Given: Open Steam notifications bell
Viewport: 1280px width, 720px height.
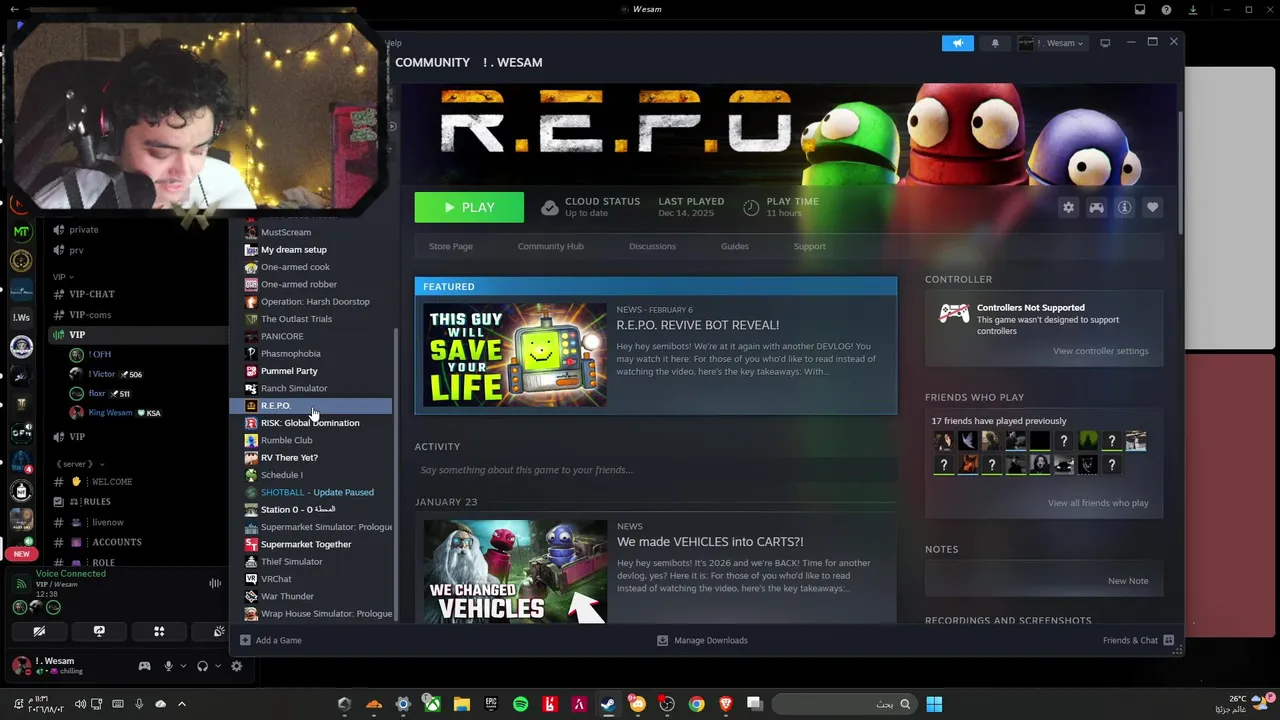Looking at the screenshot, I should [x=995, y=43].
